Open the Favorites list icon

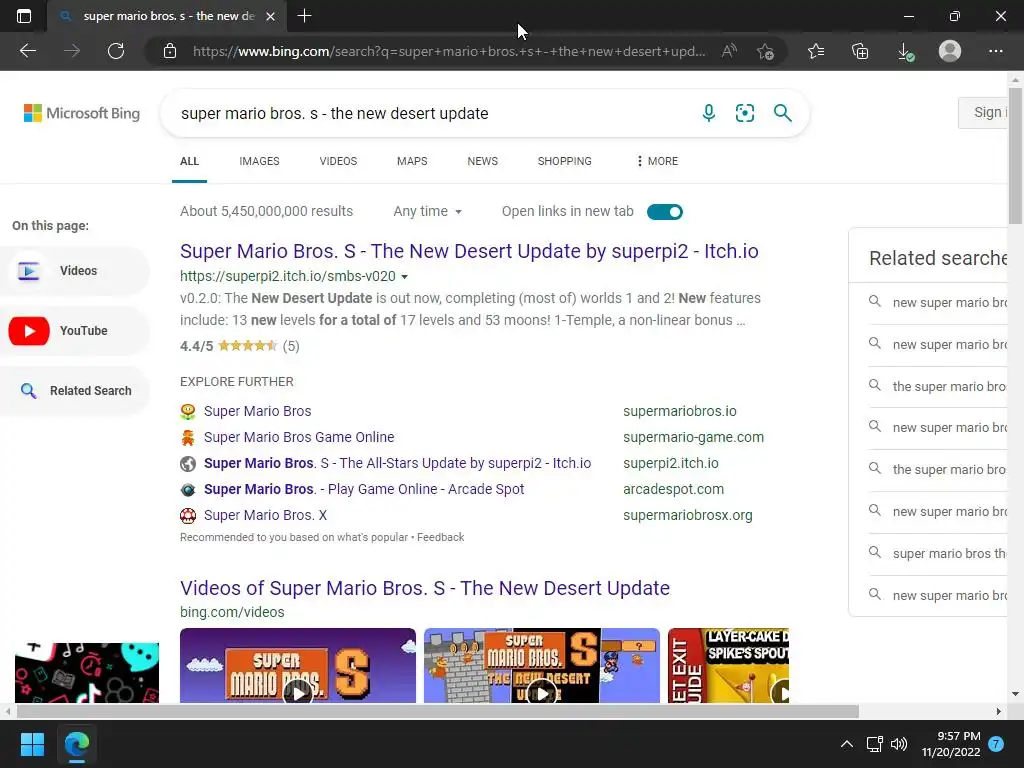pyautogui.click(x=816, y=51)
